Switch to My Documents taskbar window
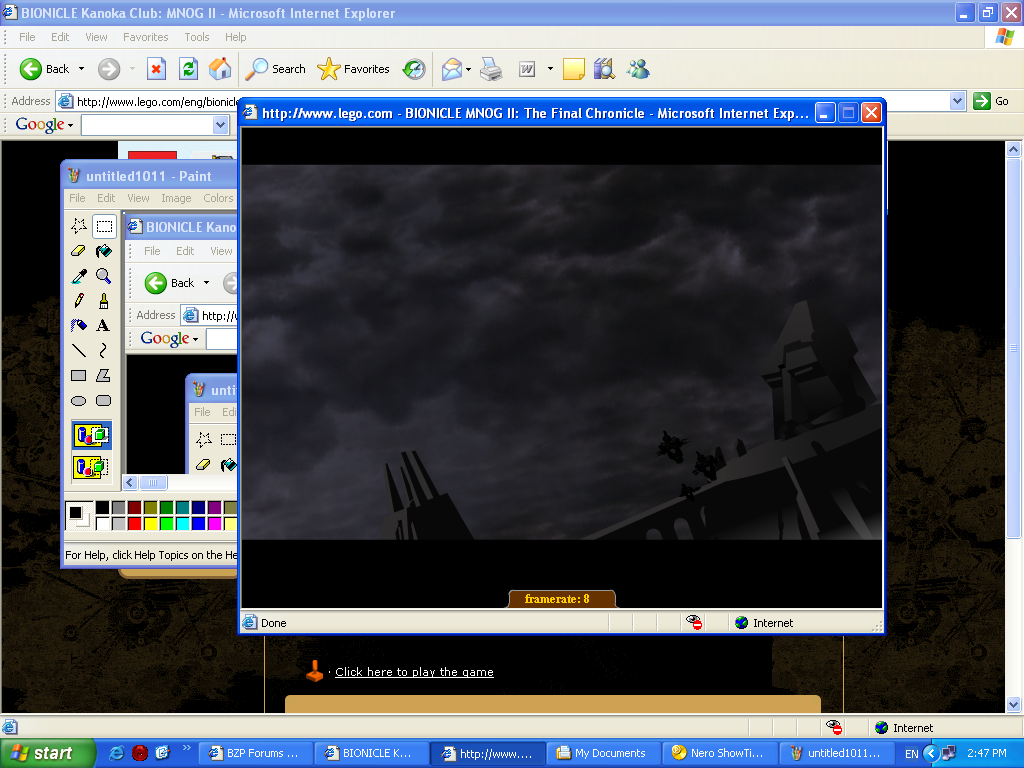Viewport: 1024px width, 768px height. [x=603, y=754]
